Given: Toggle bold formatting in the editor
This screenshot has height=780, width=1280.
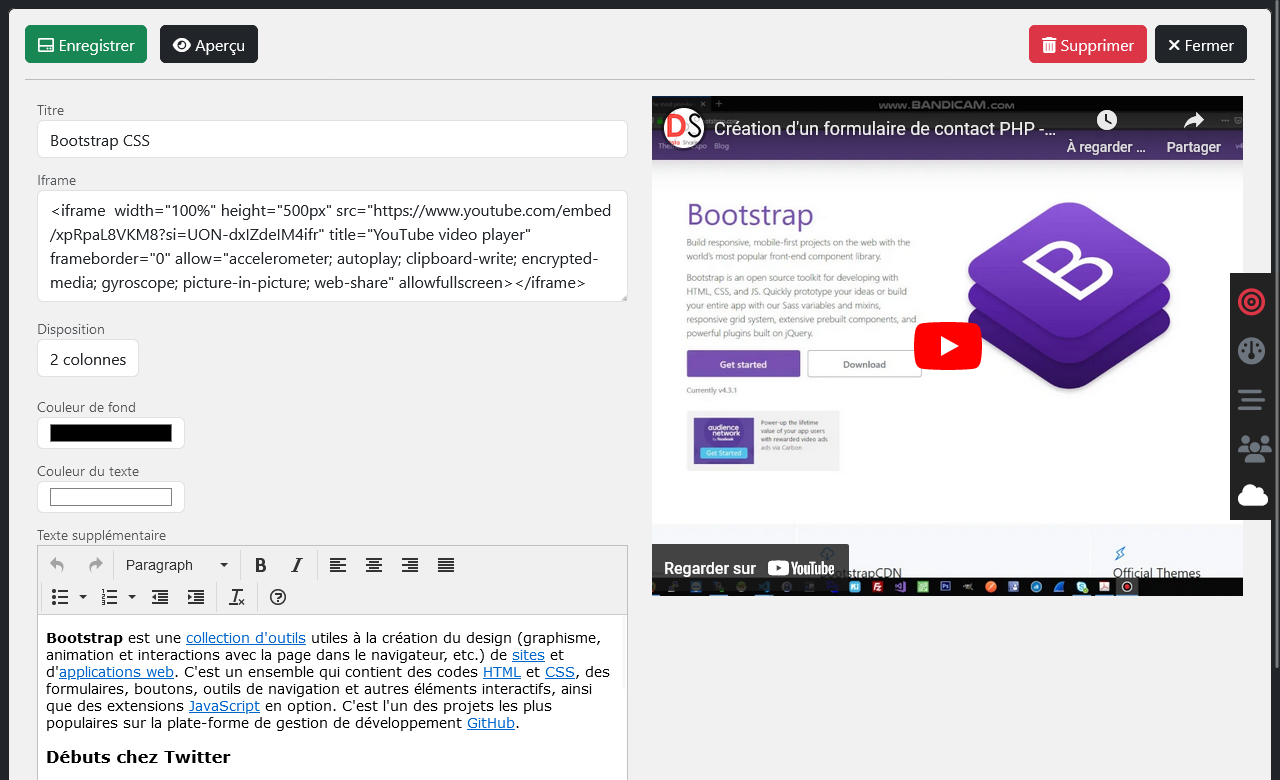Looking at the screenshot, I should [261, 565].
